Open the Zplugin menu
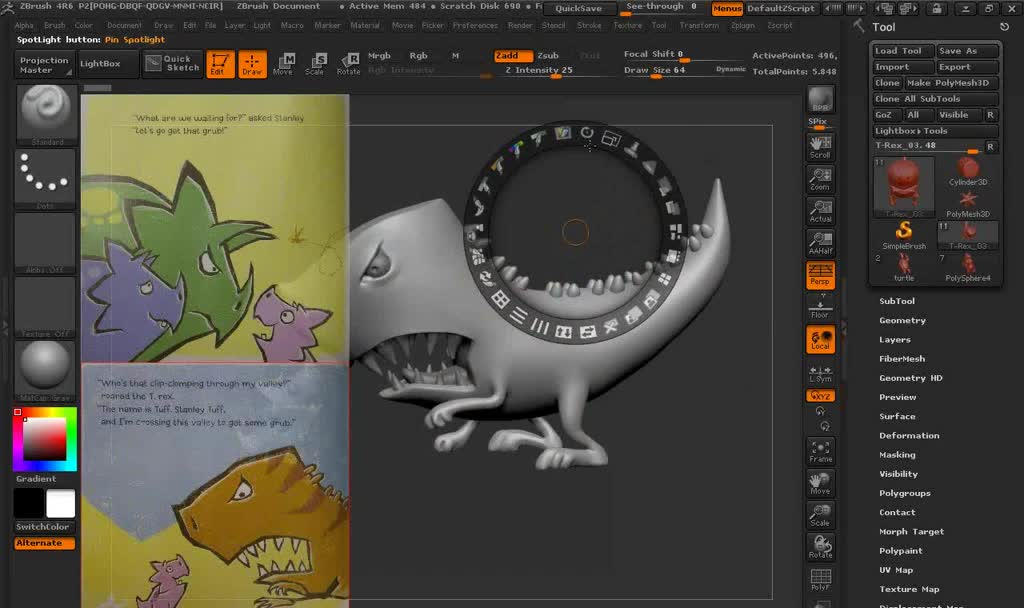 point(743,25)
